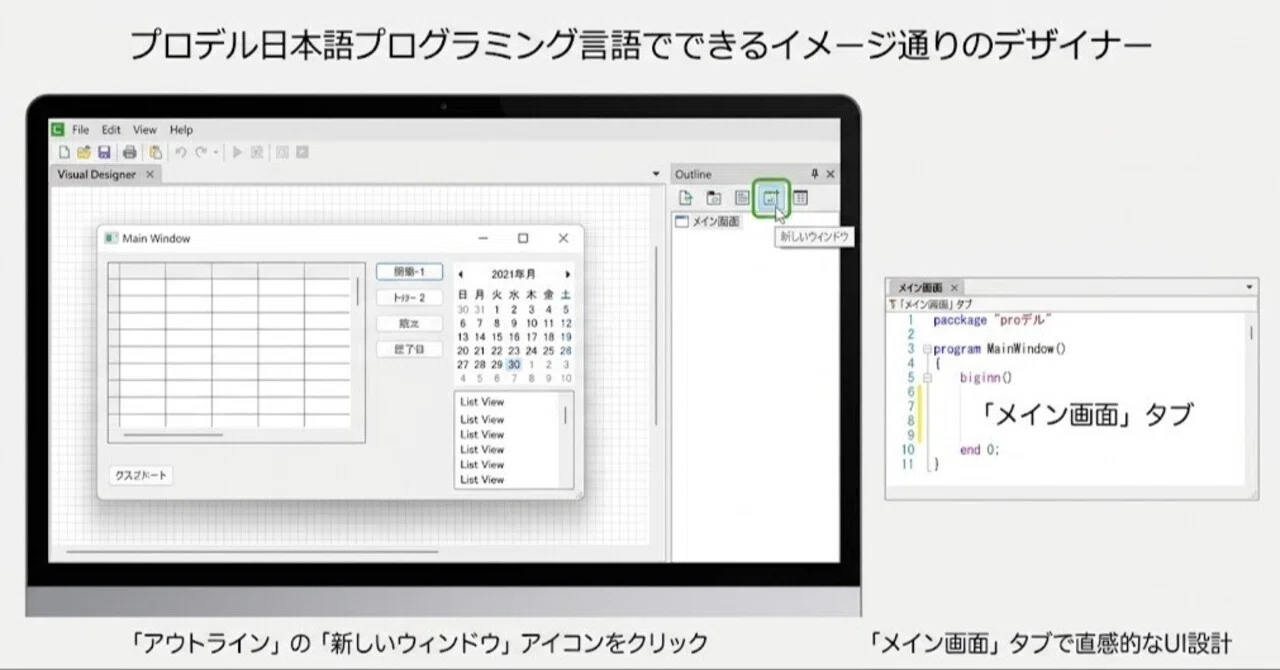Close the メイン画面 code editor tab
1280x670 pixels.
[955, 287]
